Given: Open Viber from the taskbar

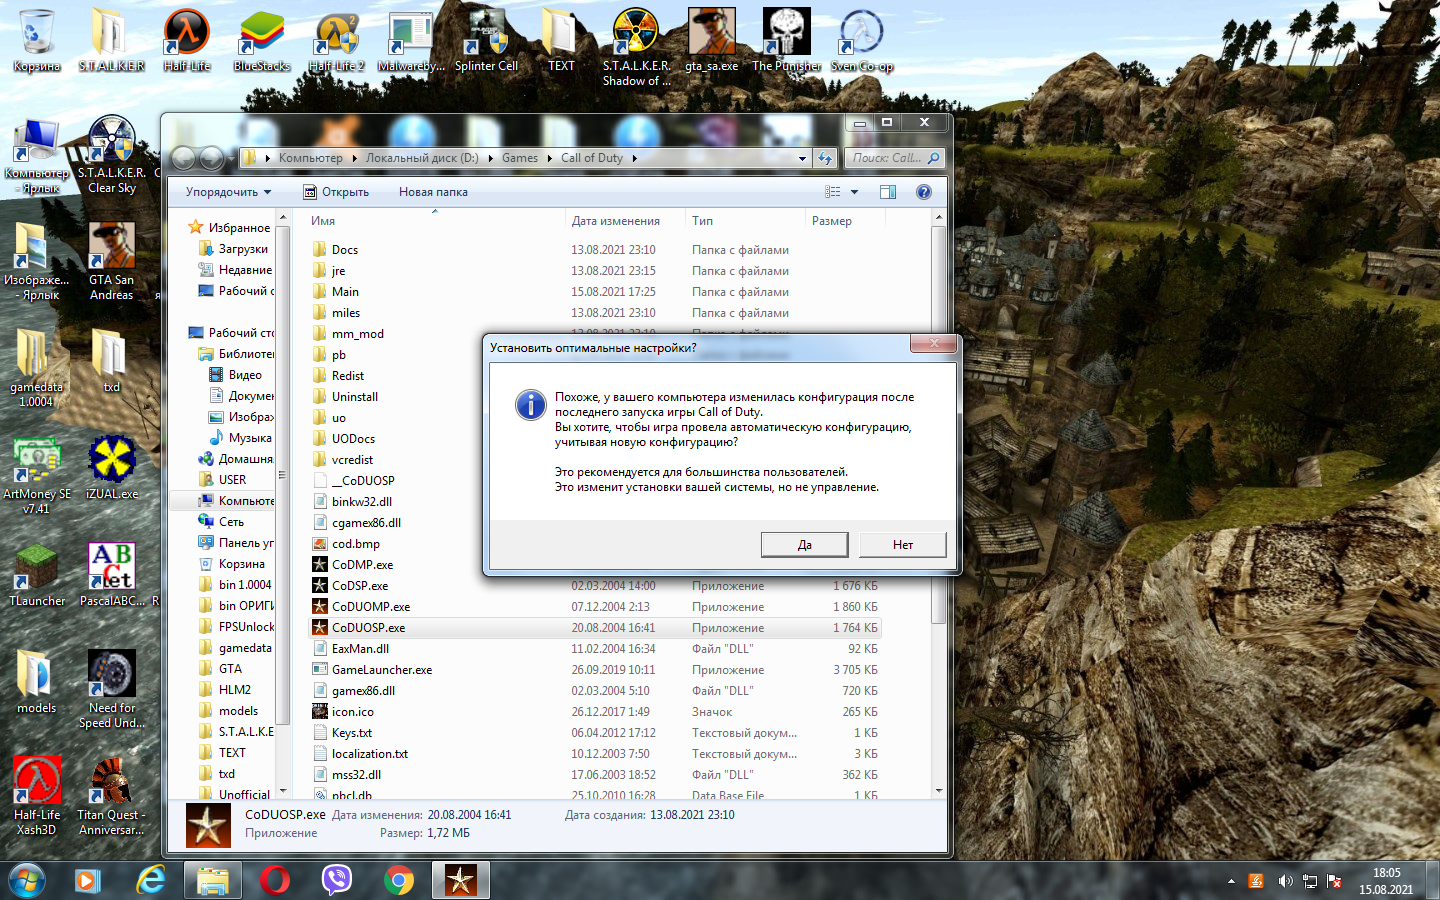Looking at the screenshot, I should point(337,880).
